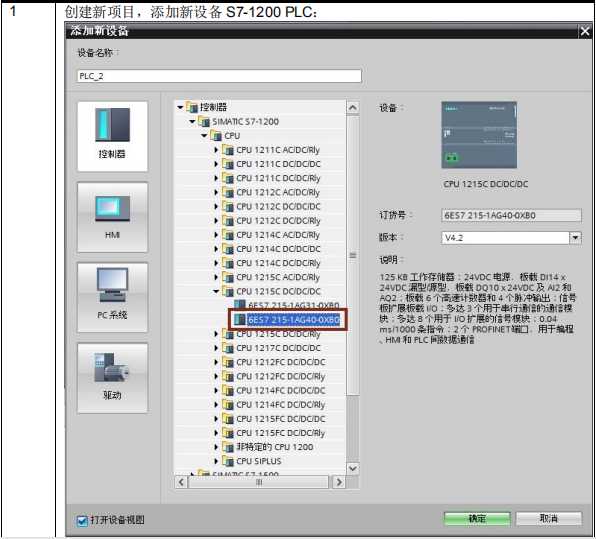Screen dimensions: 596x539
Task: Click folder icon of CPU SIPLUS
Action: tap(228, 461)
